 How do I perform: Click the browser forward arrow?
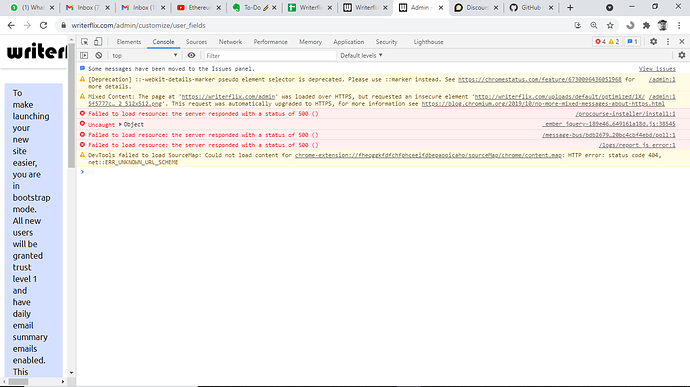(27, 26)
